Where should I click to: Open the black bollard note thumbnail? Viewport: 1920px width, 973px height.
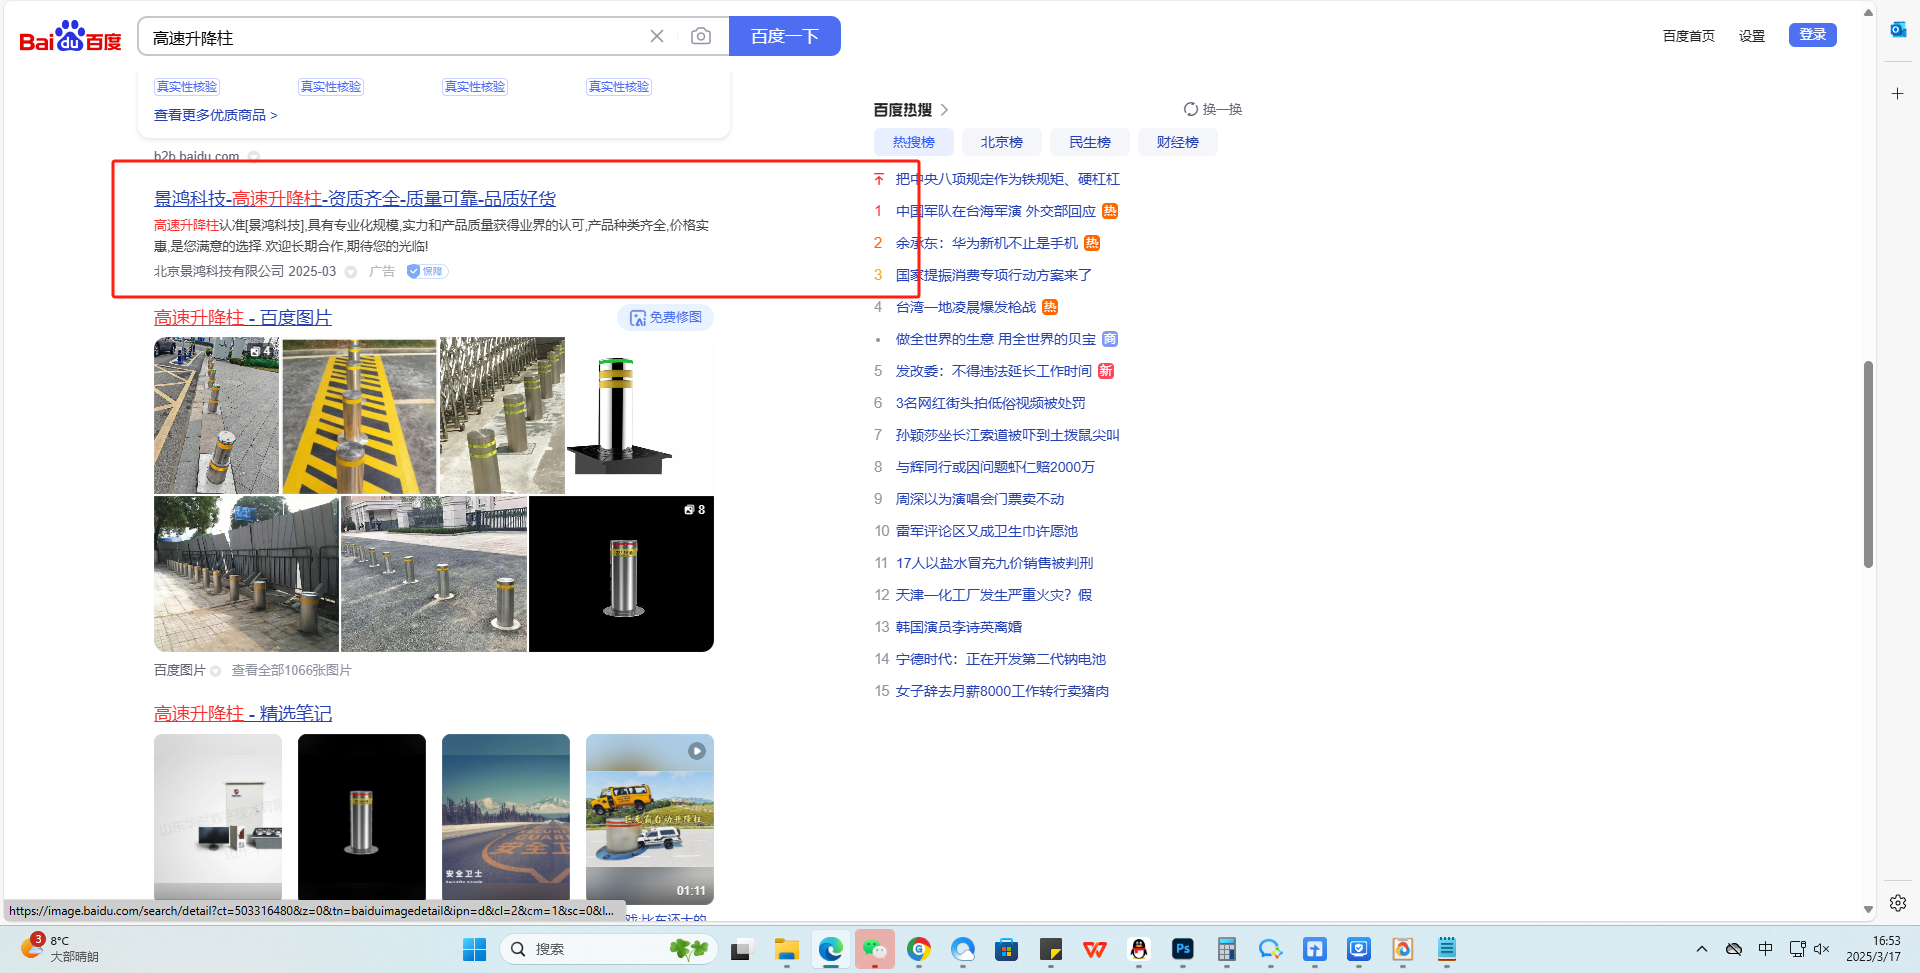click(x=362, y=818)
